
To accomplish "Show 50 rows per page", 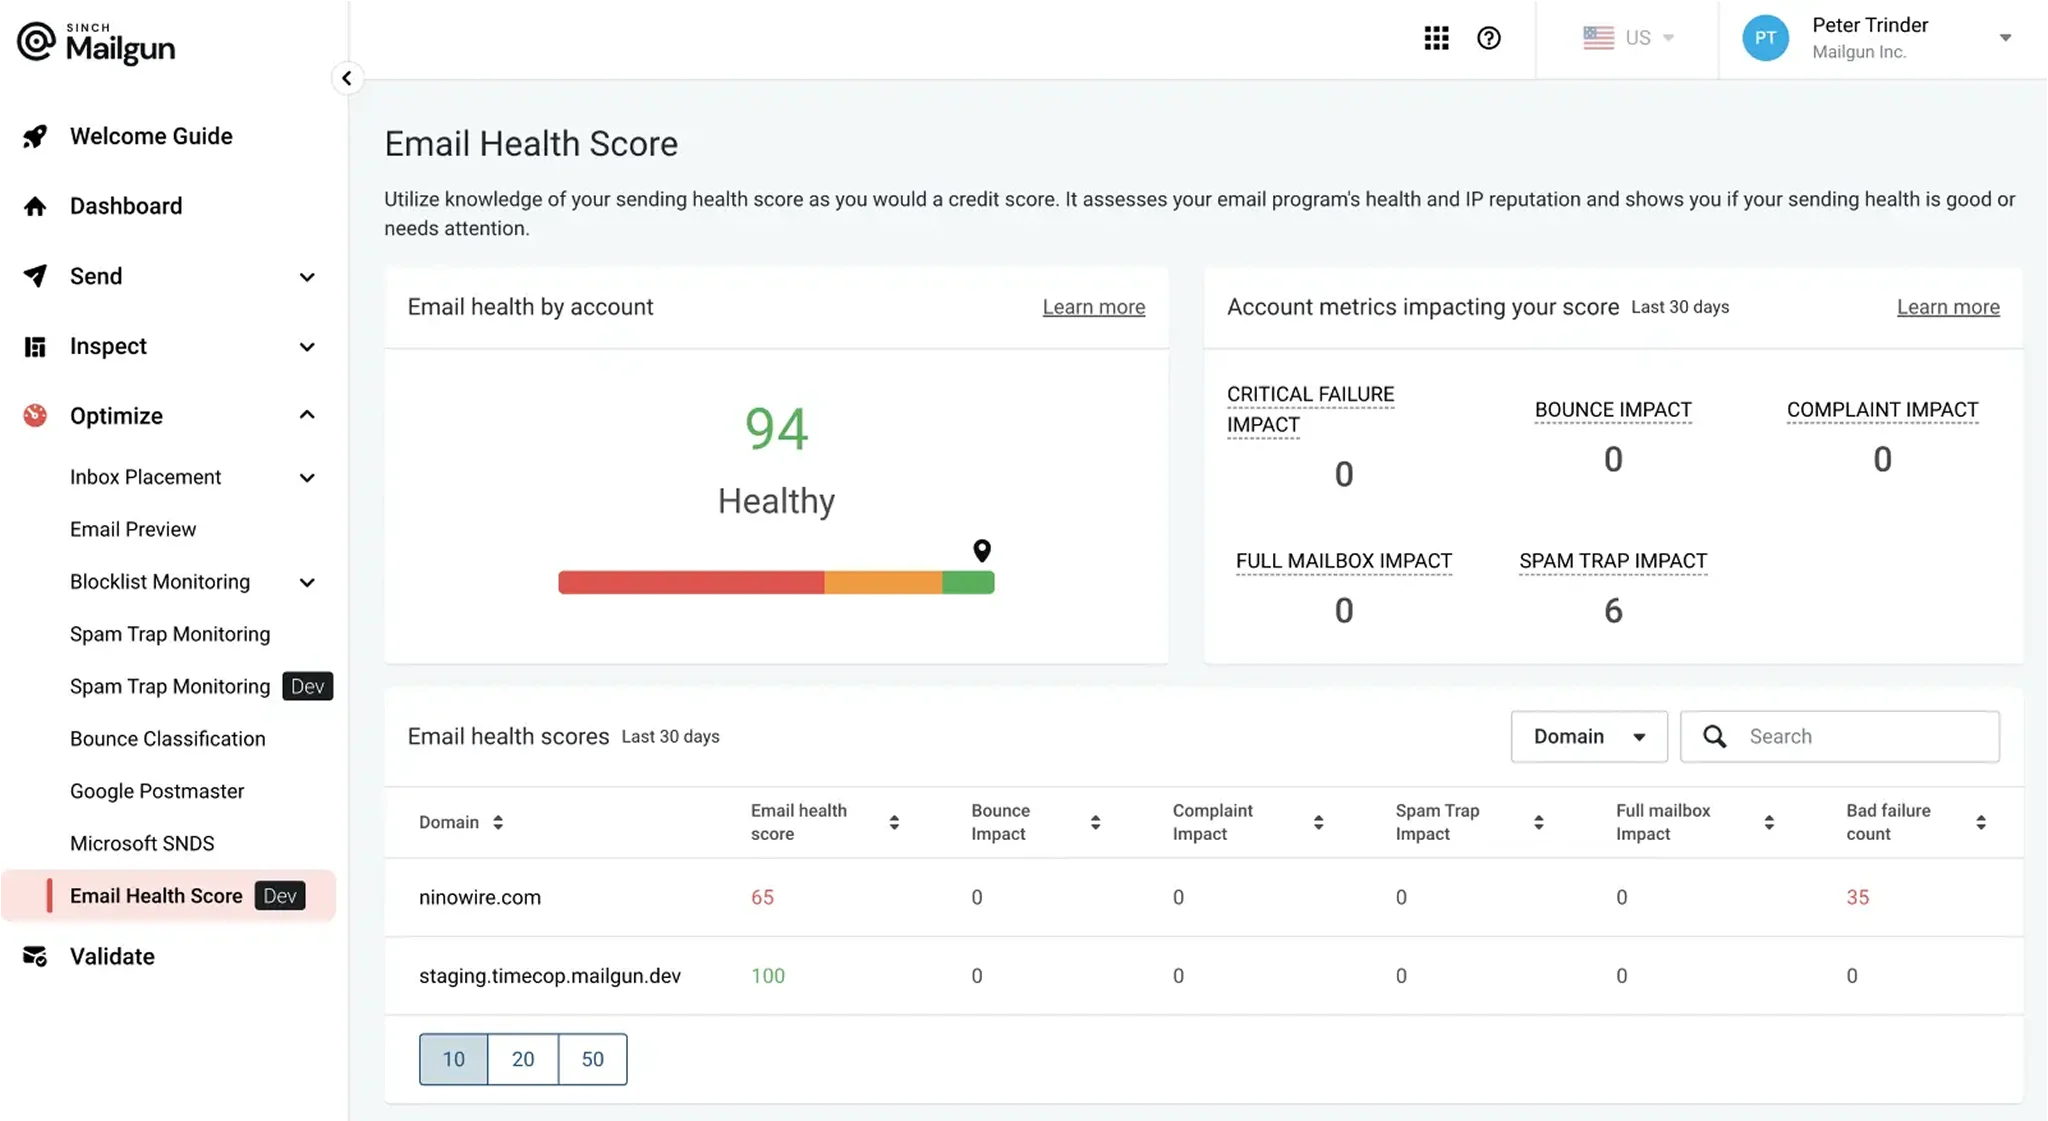I will [x=593, y=1059].
